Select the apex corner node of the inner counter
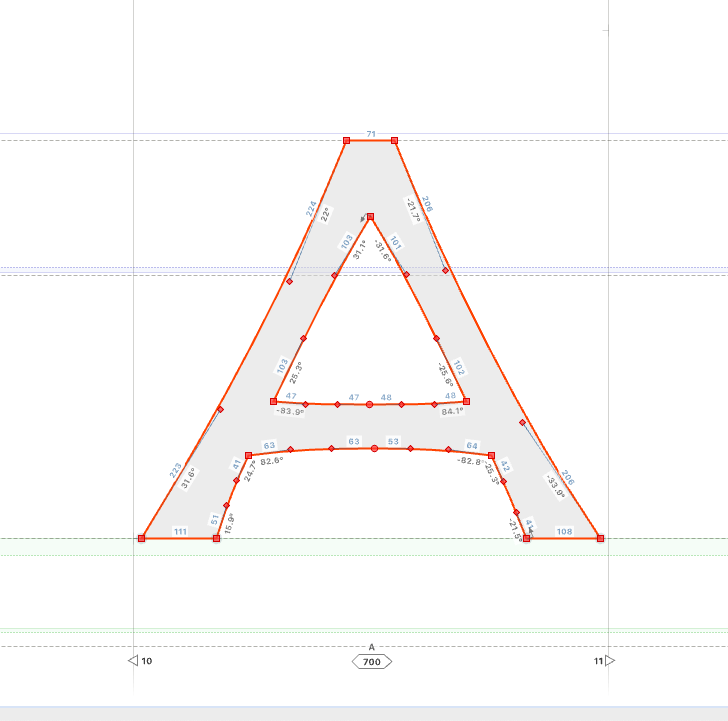This screenshot has height=721, width=728. [370, 216]
